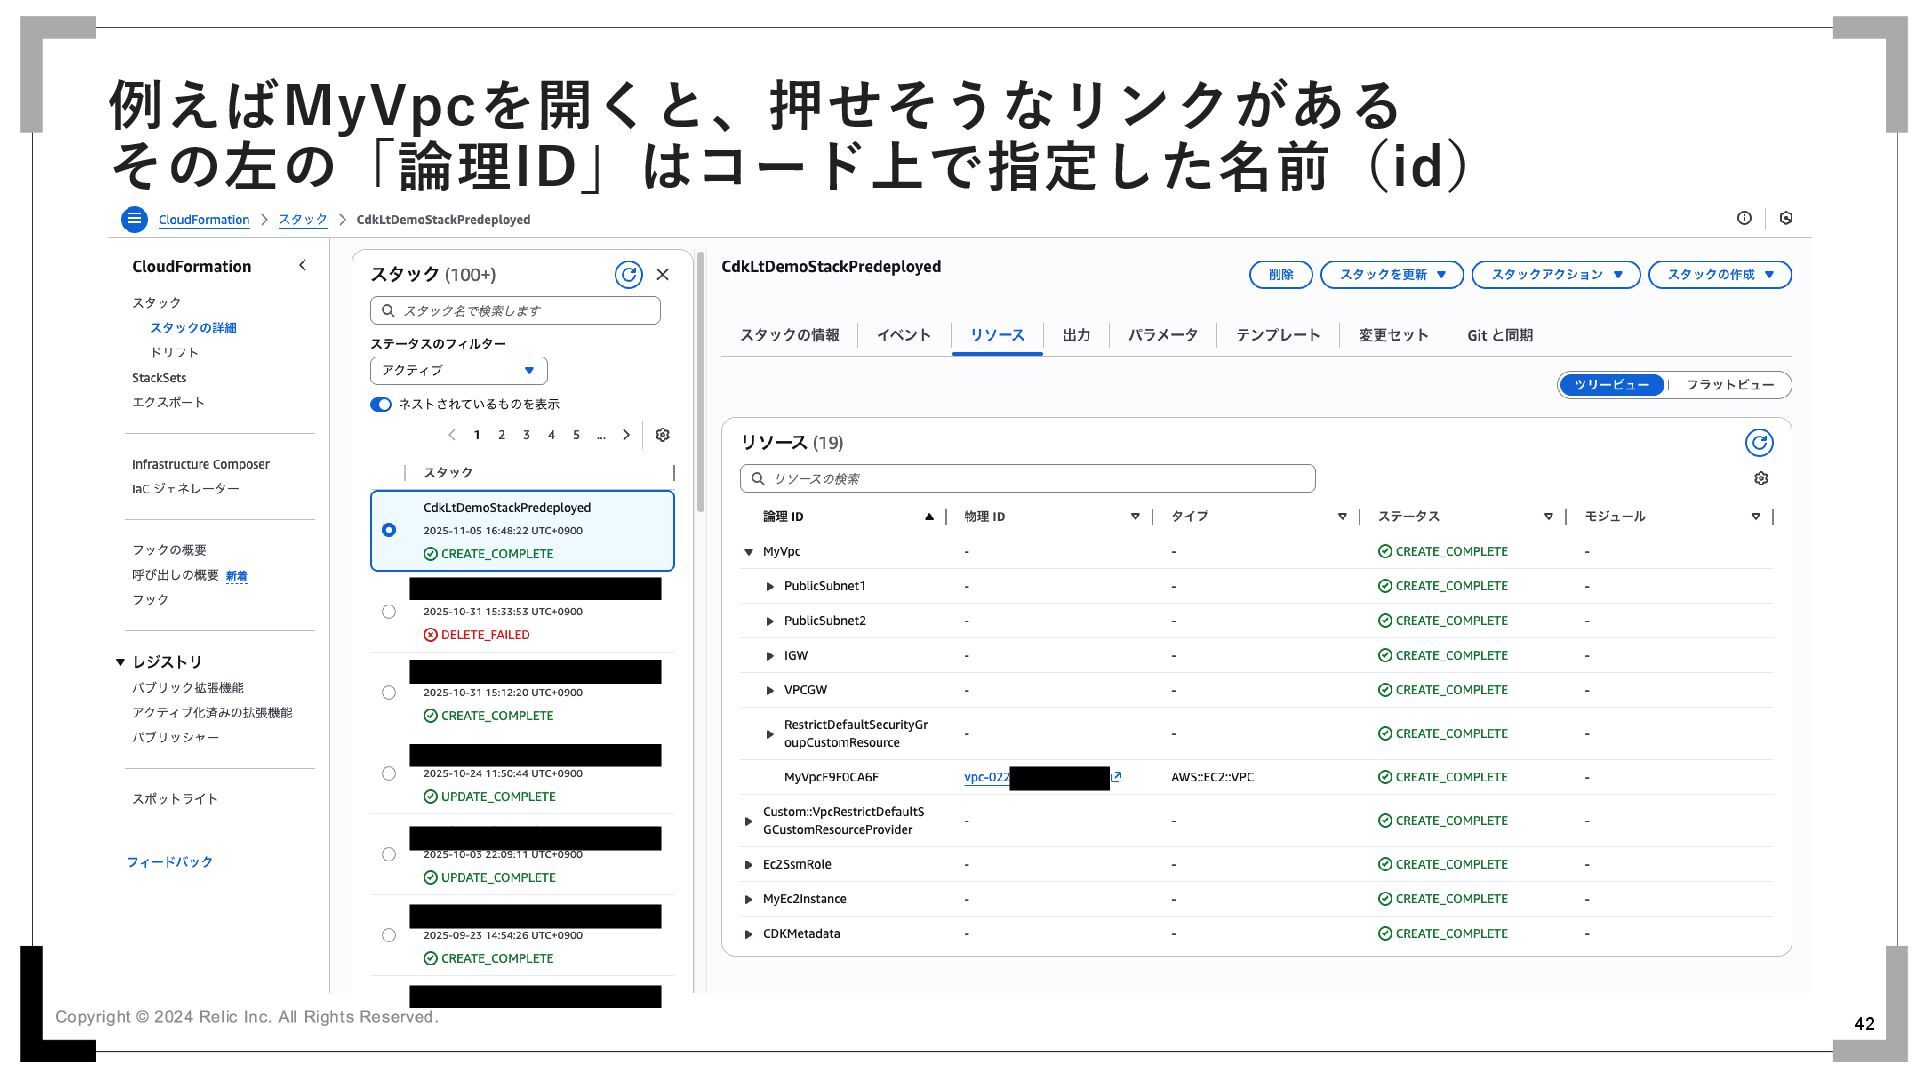Open the スタックアクション dropdown button
The image size is (1920, 1080).
[1555, 275]
